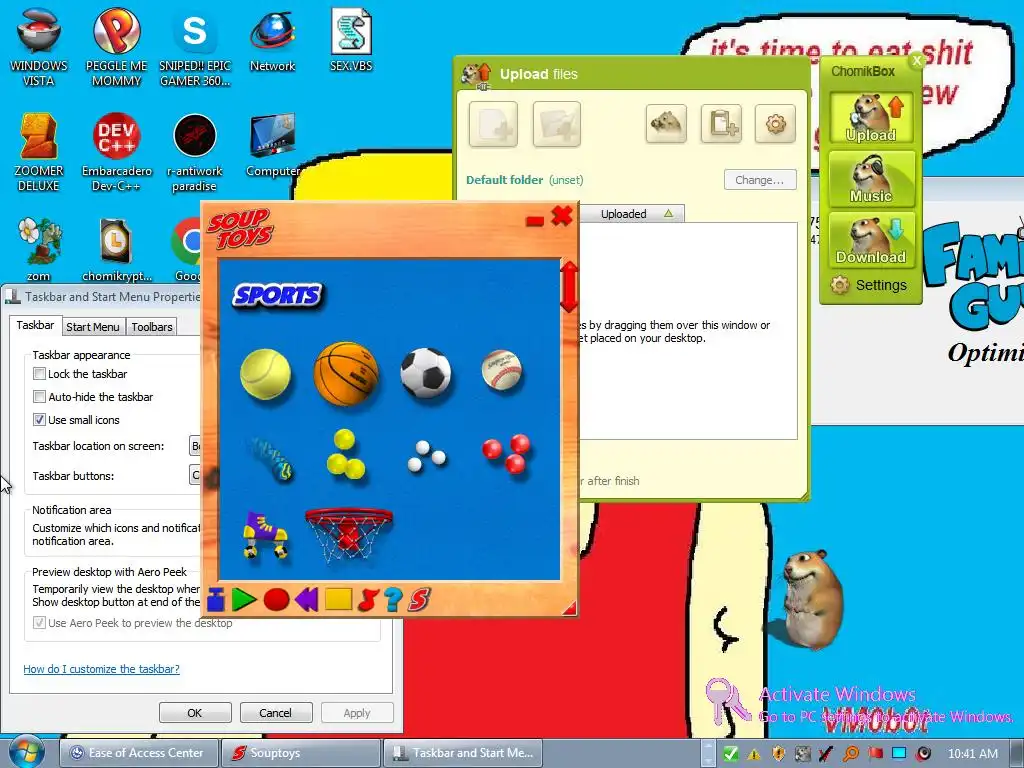The image size is (1024, 768).
Task: Click the orange shield tray icon
Action: click(x=778, y=754)
